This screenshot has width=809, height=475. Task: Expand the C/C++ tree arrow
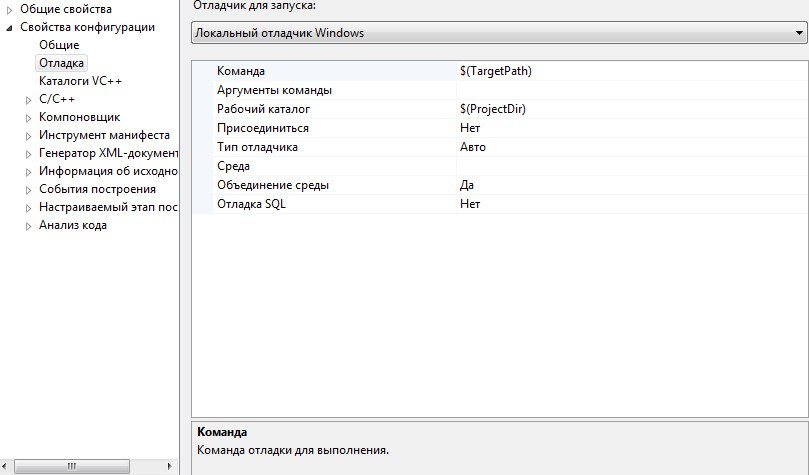29,99
